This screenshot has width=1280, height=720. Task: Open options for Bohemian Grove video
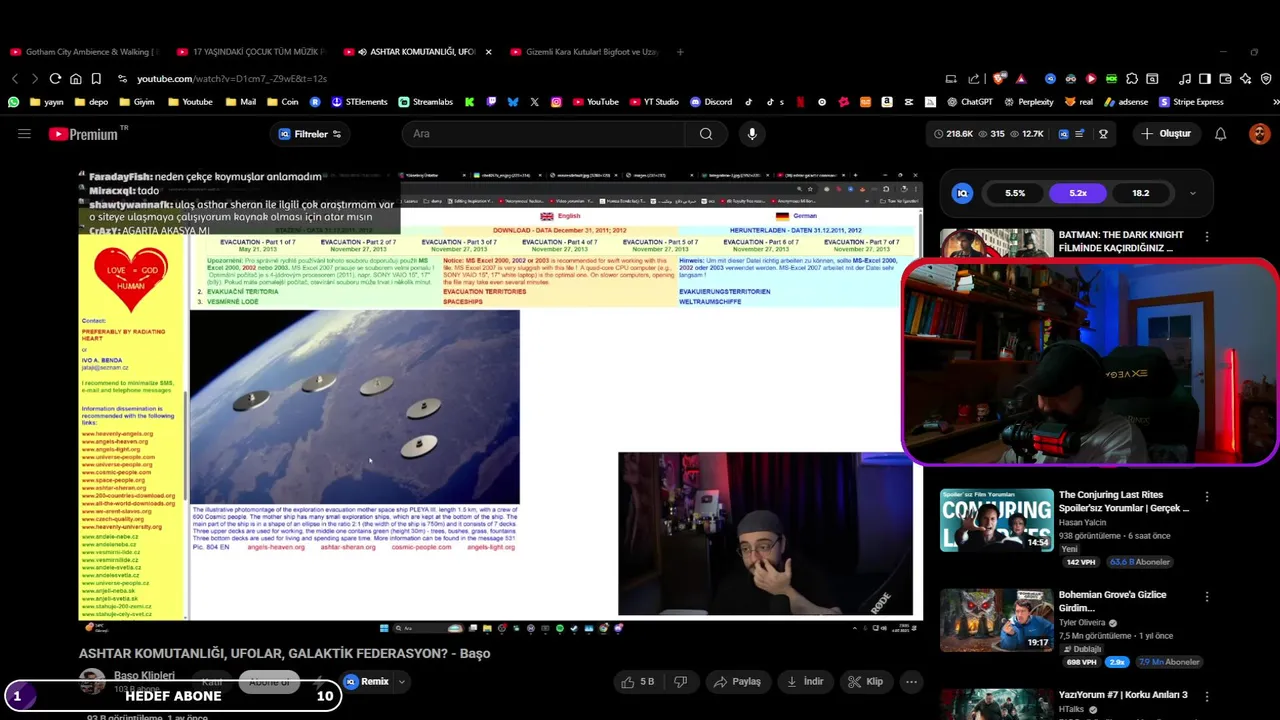1207,597
